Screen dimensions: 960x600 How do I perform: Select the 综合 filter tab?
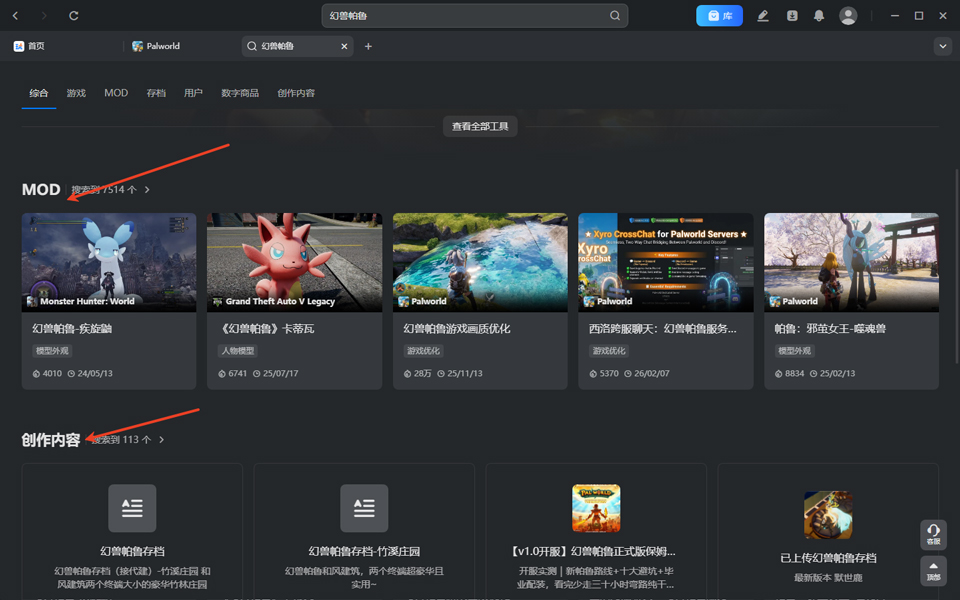tap(39, 93)
